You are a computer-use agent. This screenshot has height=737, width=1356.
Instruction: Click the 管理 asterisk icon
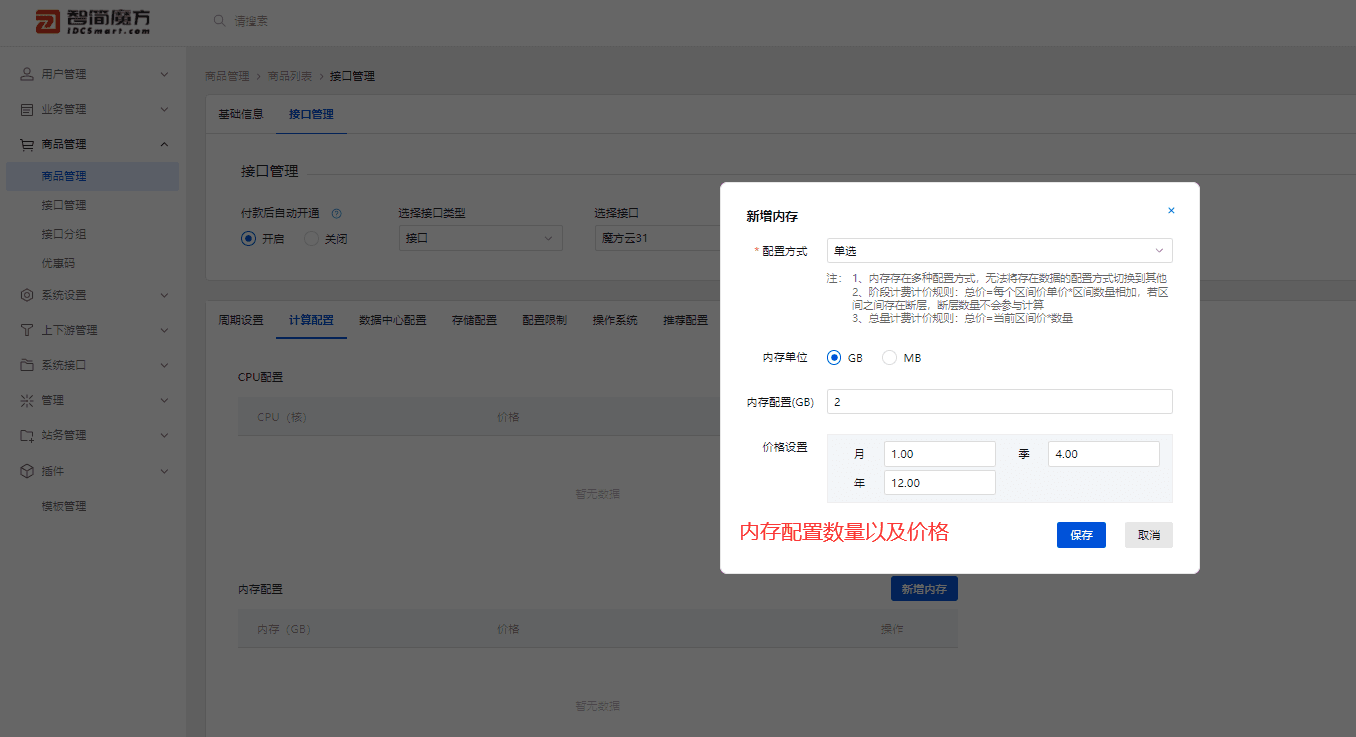[27, 400]
